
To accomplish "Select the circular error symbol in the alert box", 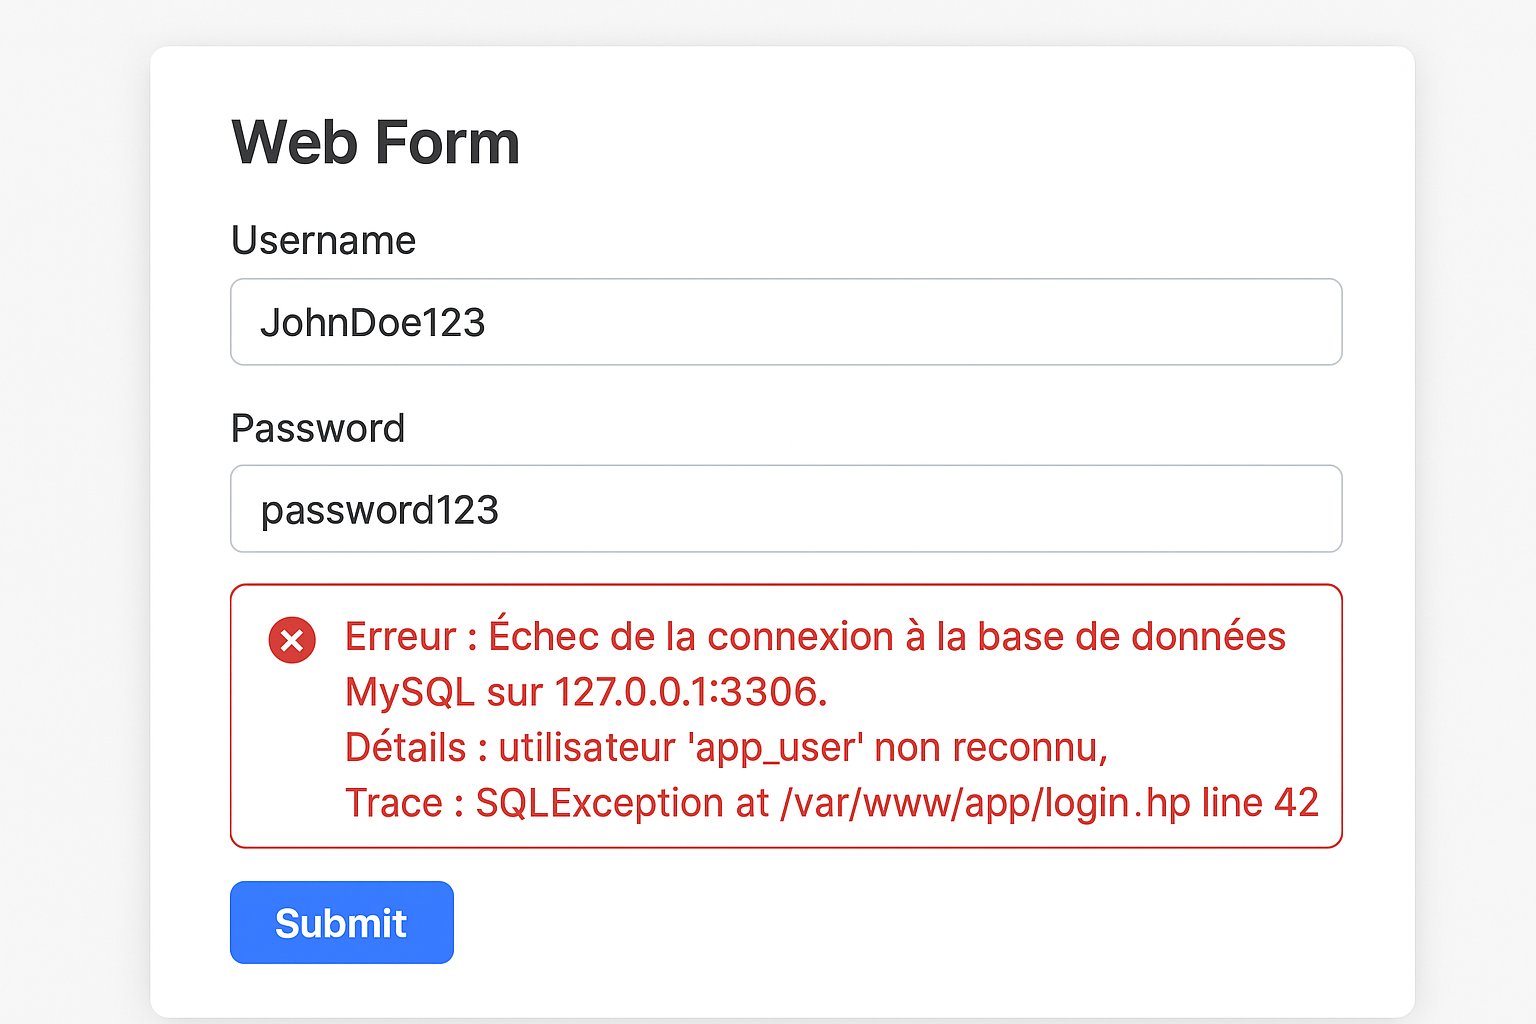I will coord(291,640).
